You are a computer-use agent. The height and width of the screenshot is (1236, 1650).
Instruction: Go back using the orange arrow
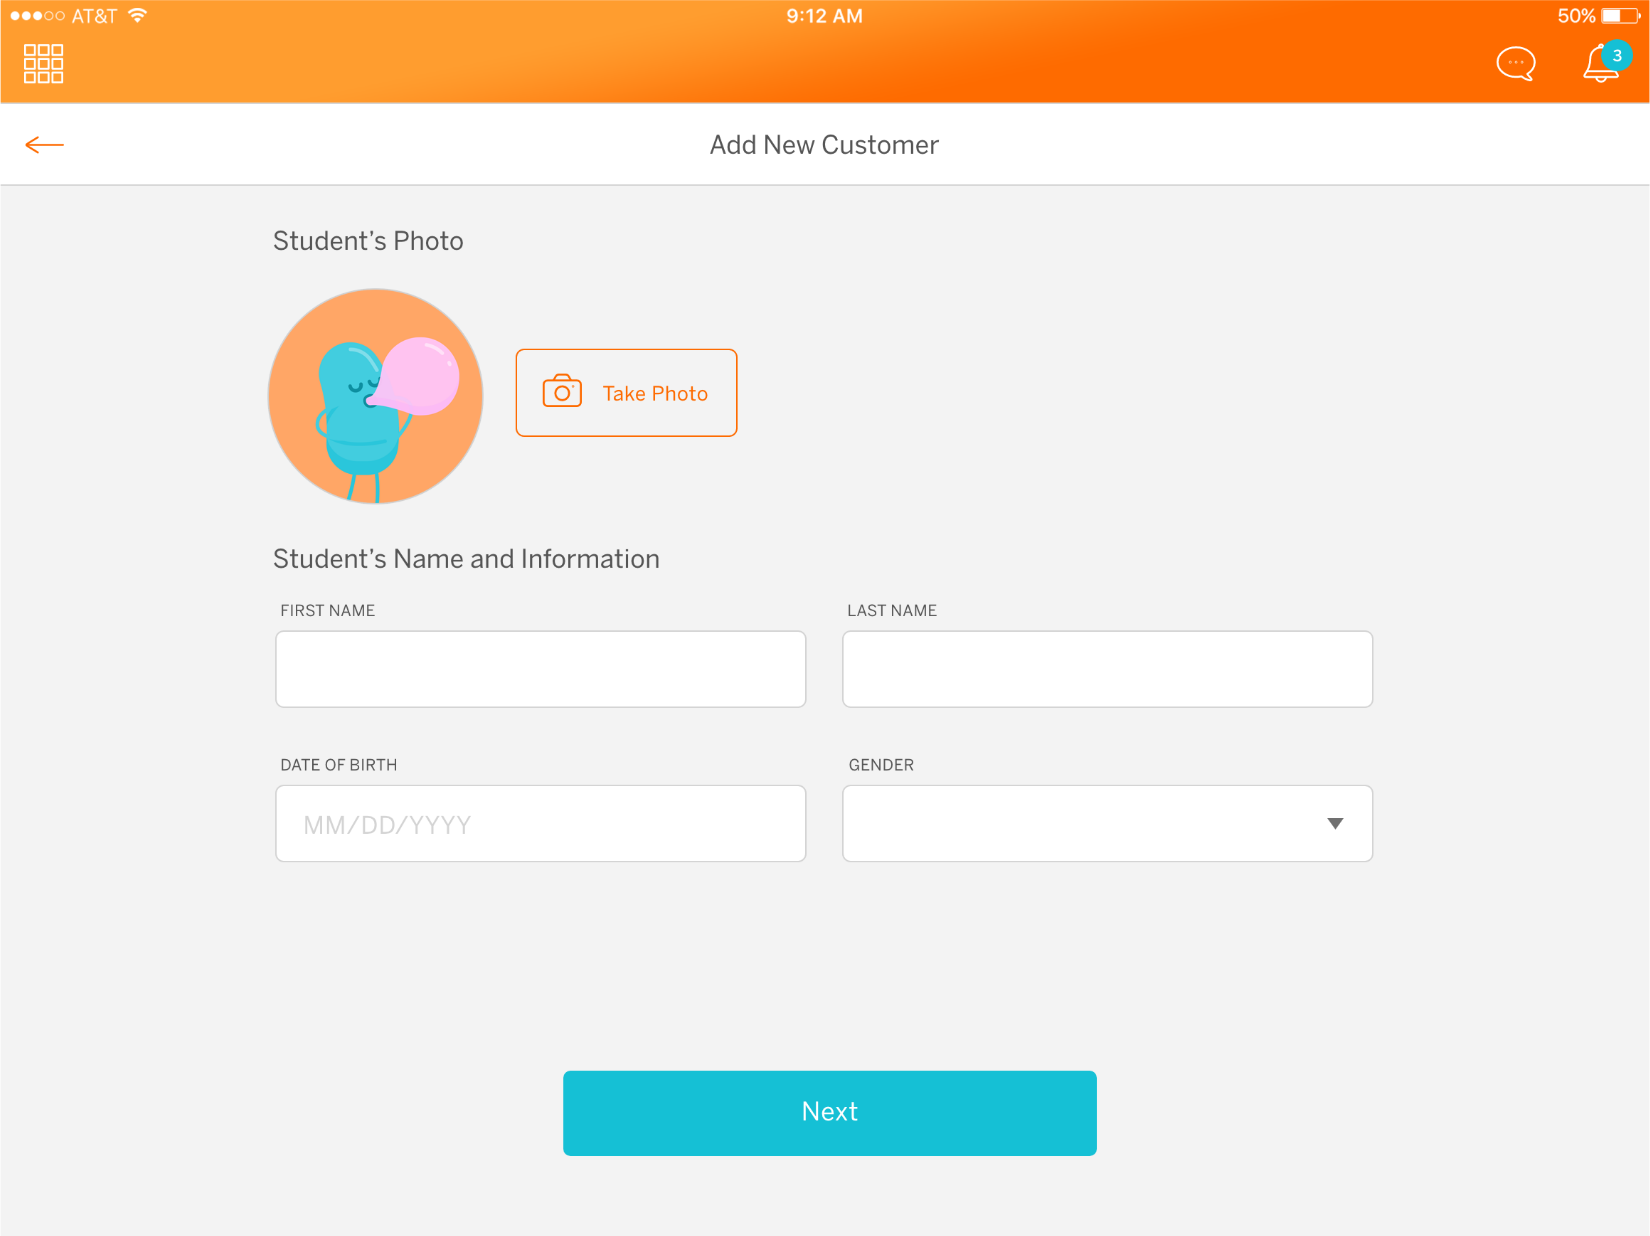tap(44, 145)
